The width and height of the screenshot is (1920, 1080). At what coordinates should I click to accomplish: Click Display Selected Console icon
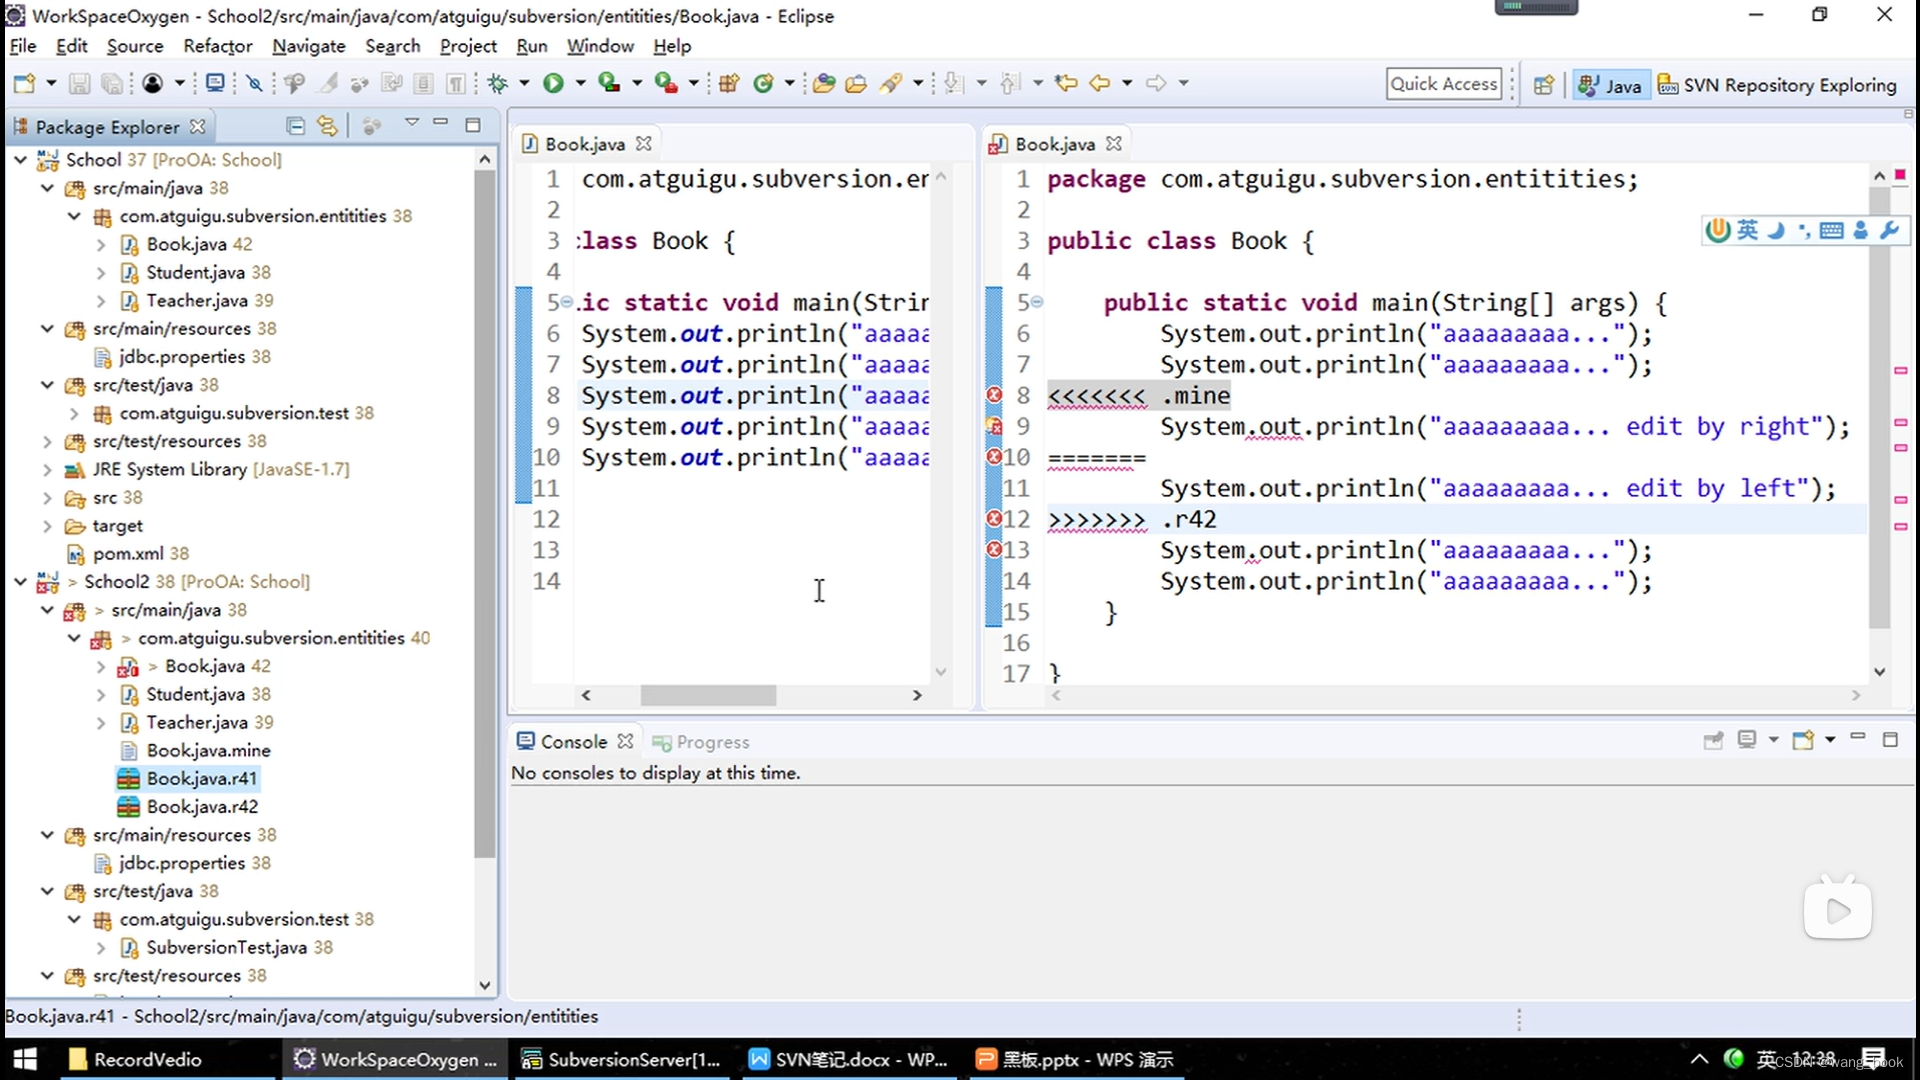(x=1747, y=740)
